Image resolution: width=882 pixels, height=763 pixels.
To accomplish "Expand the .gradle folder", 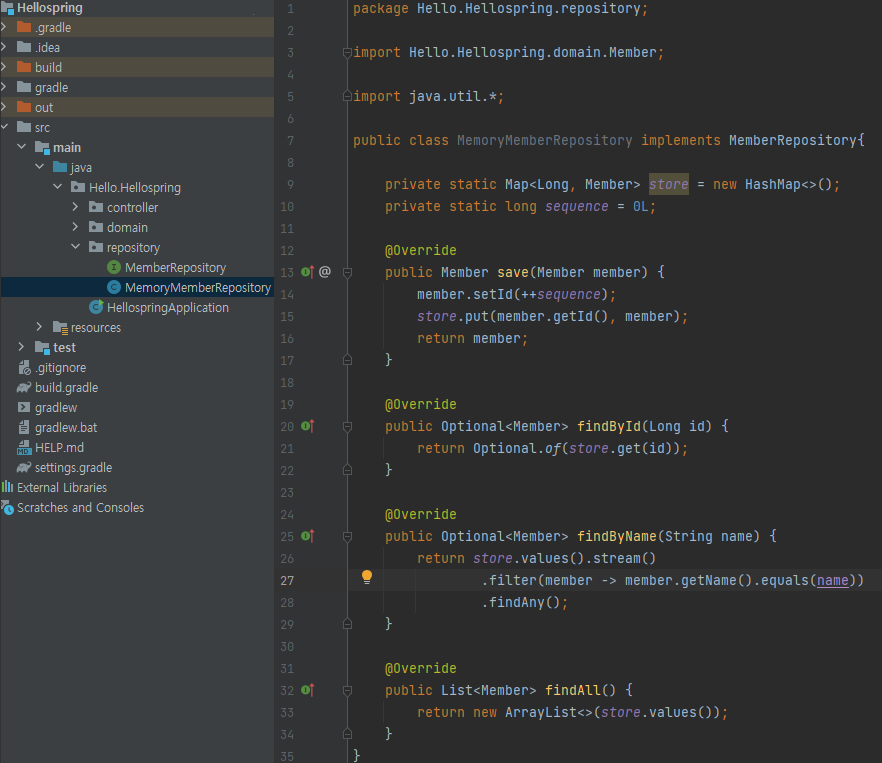I will point(4,27).
